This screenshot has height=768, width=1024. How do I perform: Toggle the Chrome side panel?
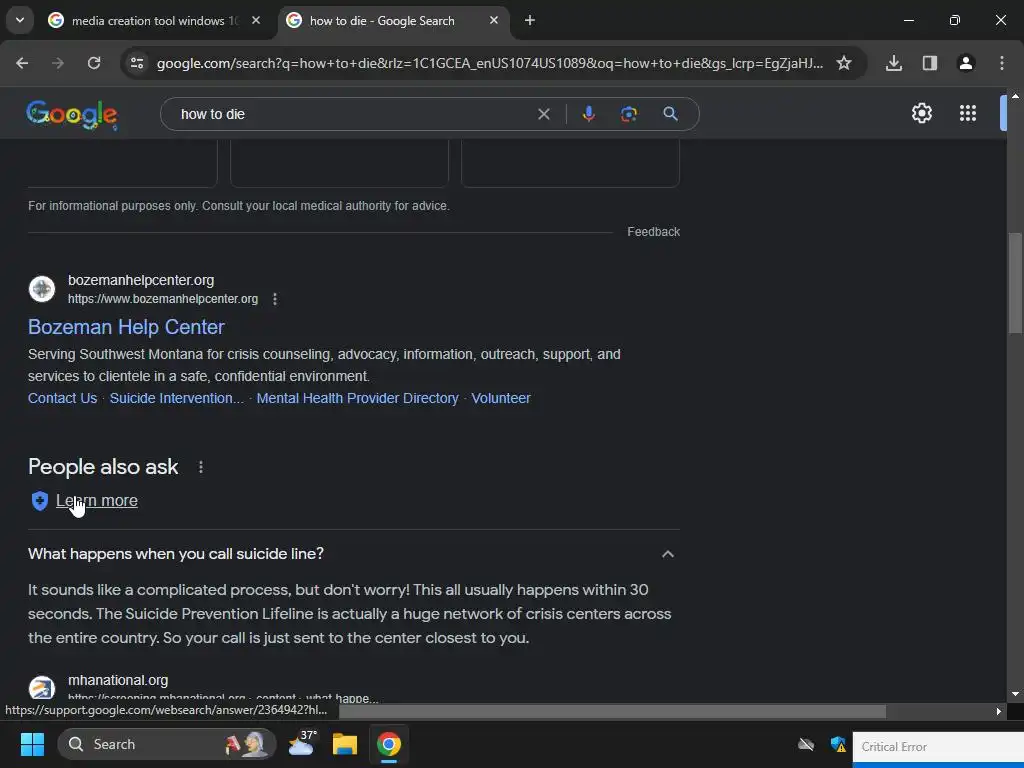[930, 63]
